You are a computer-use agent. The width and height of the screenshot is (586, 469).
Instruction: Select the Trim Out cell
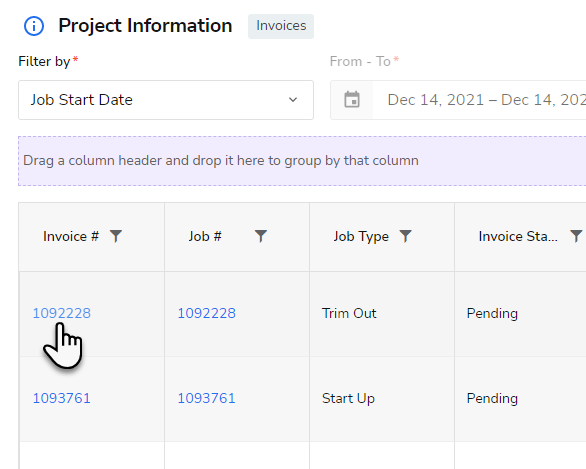point(382,314)
